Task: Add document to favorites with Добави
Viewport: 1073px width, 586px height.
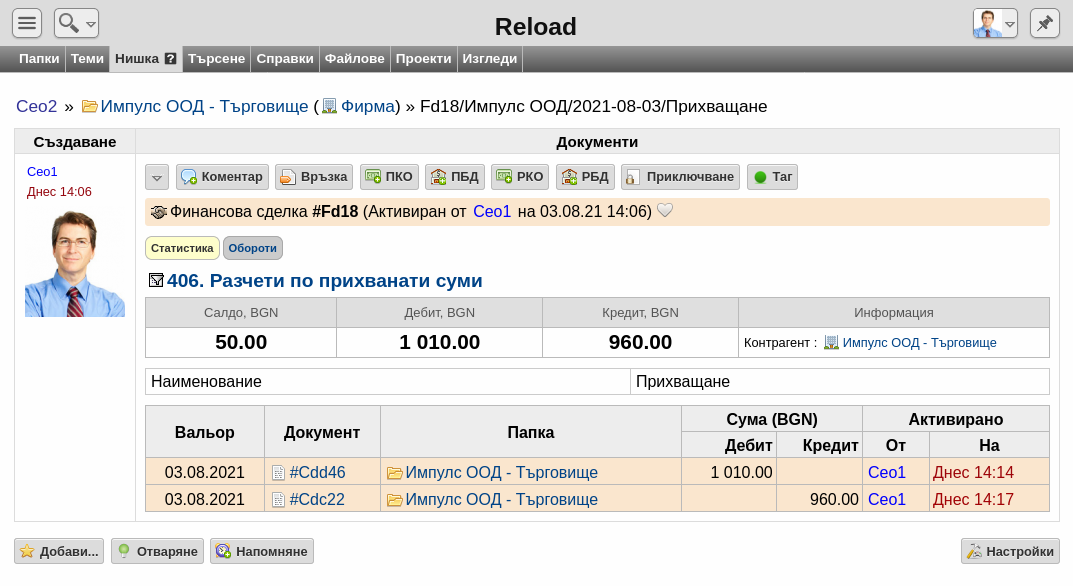Action: [x=59, y=551]
